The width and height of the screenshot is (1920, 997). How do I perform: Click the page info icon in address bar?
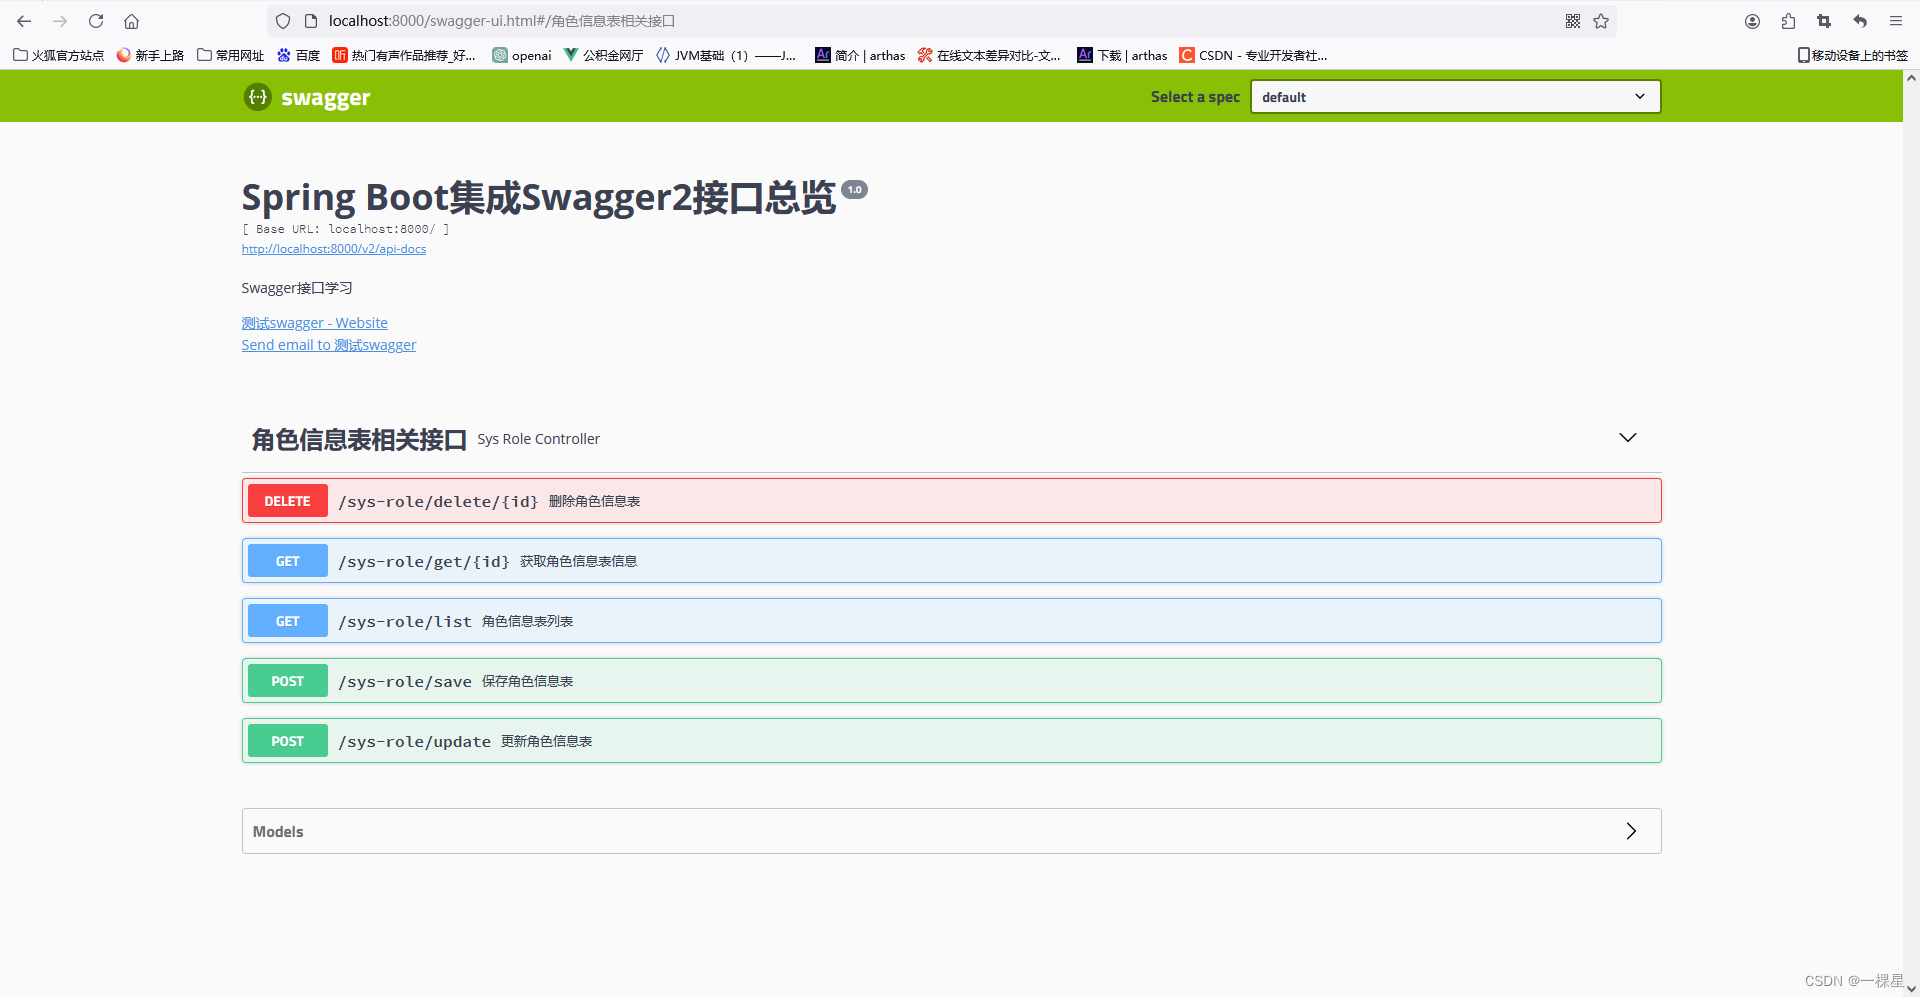click(x=311, y=21)
